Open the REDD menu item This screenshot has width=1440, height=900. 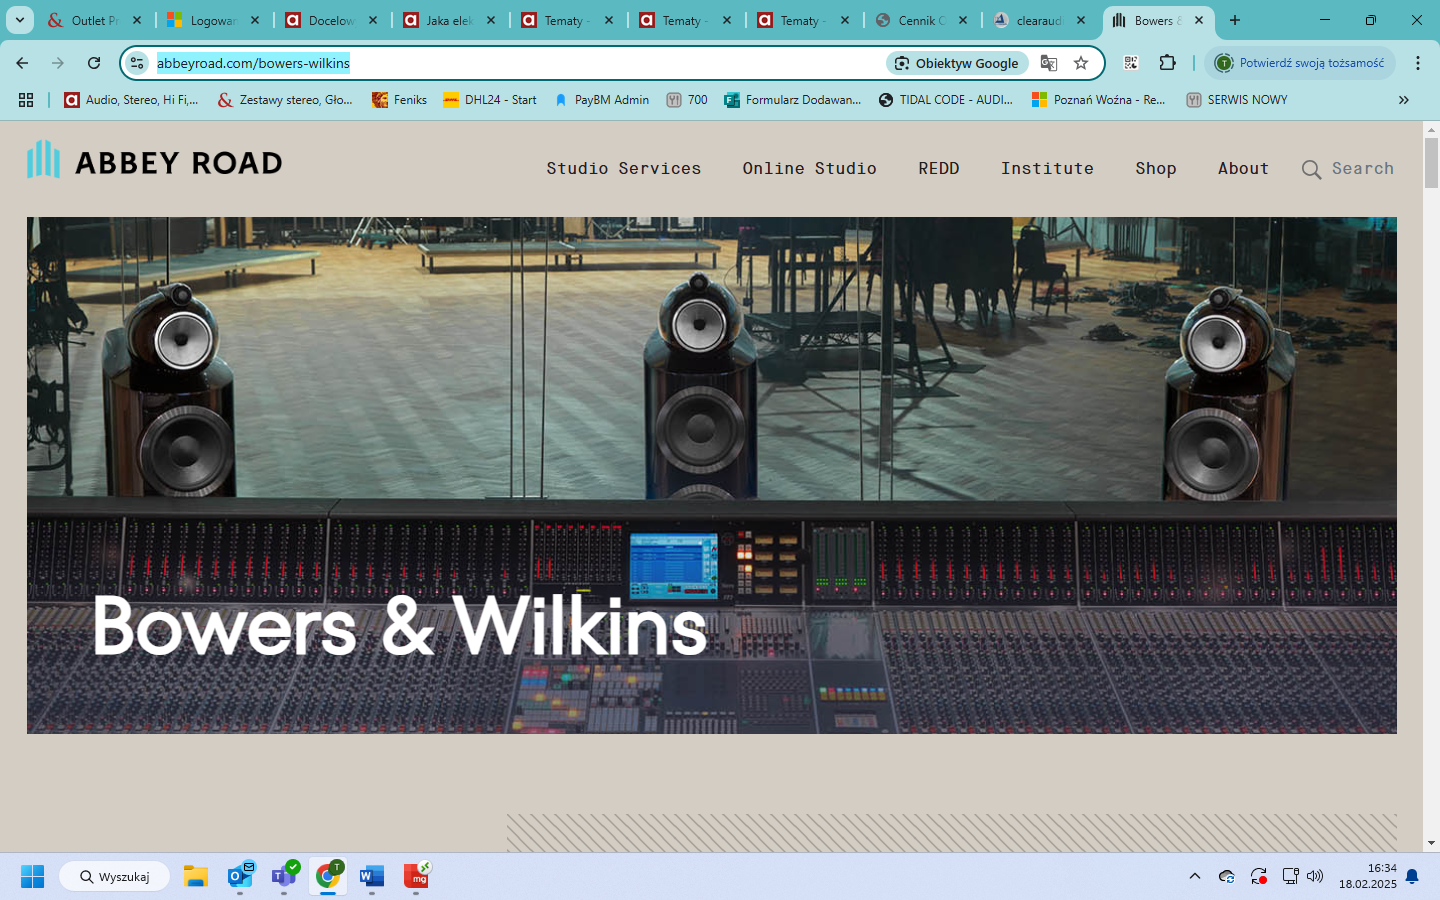[x=938, y=168]
